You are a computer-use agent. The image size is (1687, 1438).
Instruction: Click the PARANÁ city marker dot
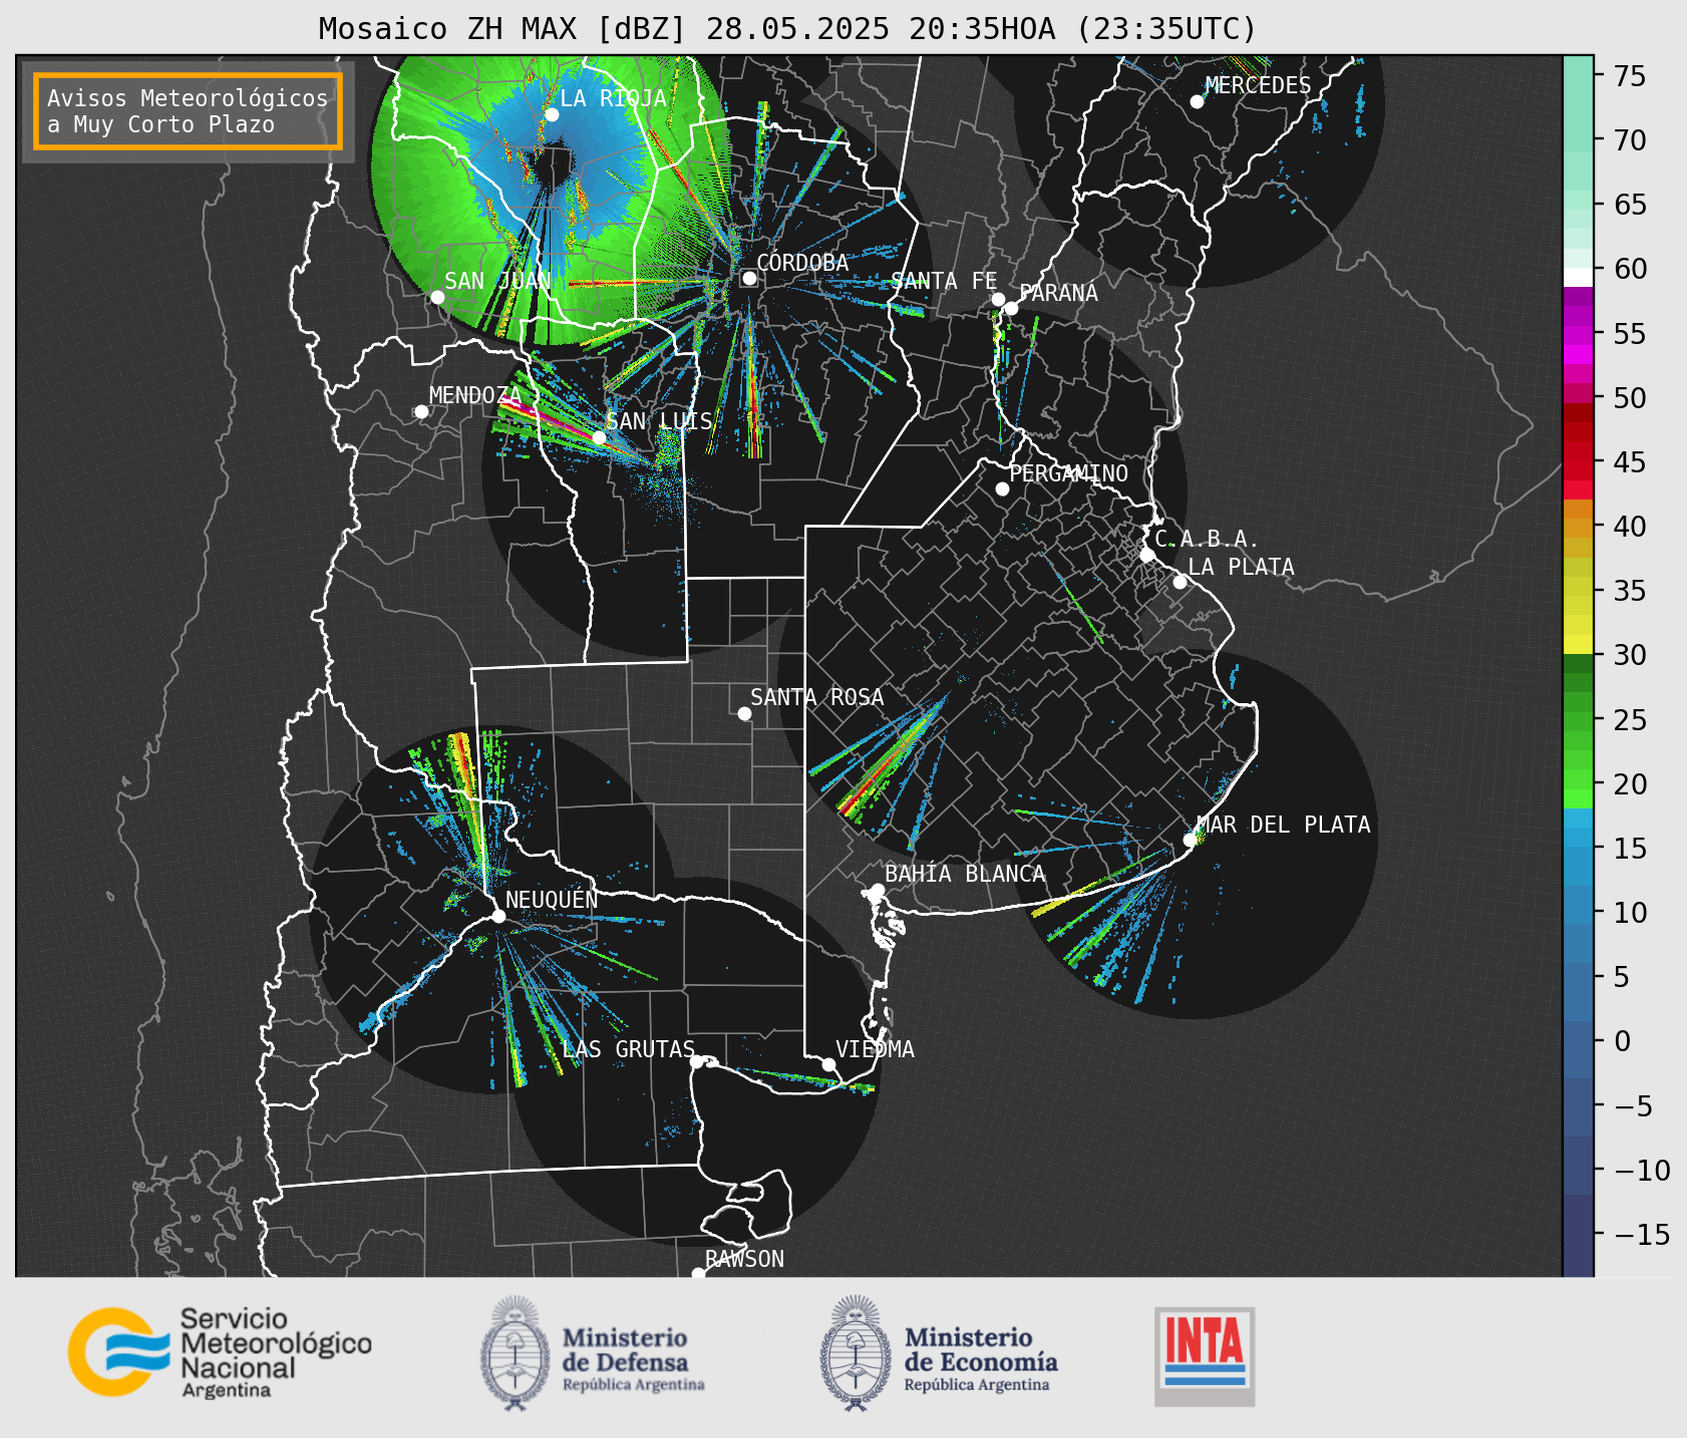tap(1011, 308)
